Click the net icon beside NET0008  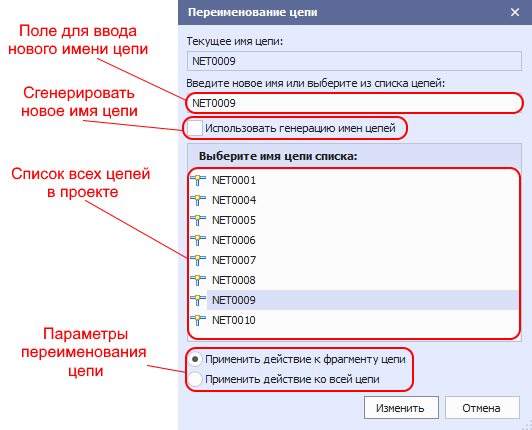pos(198,280)
